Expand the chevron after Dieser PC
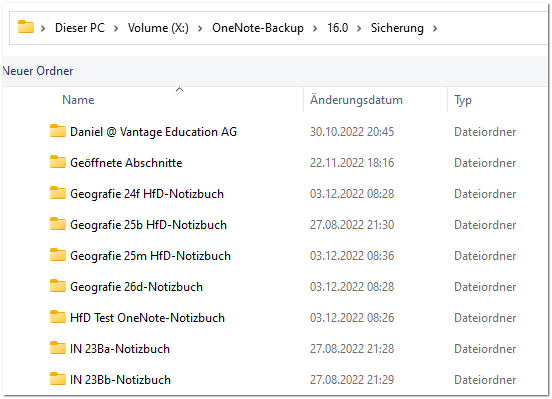The height and width of the screenshot is (399, 552). (116, 28)
